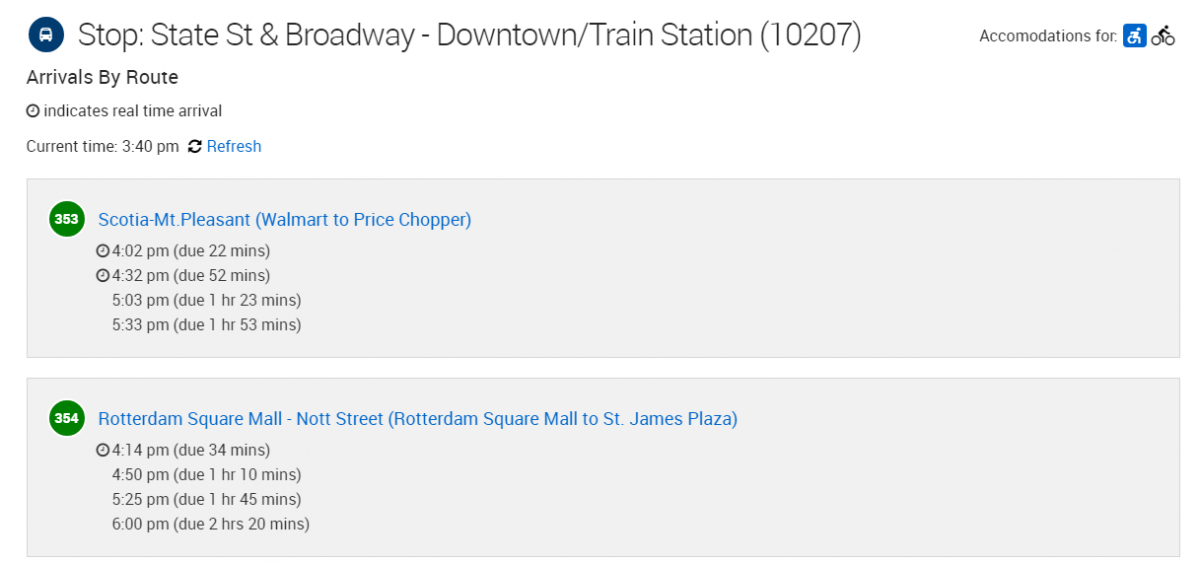1200x564 pixels.
Task: Click the green 354 route badge
Action: pyautogui.click(x=66, y=418)
